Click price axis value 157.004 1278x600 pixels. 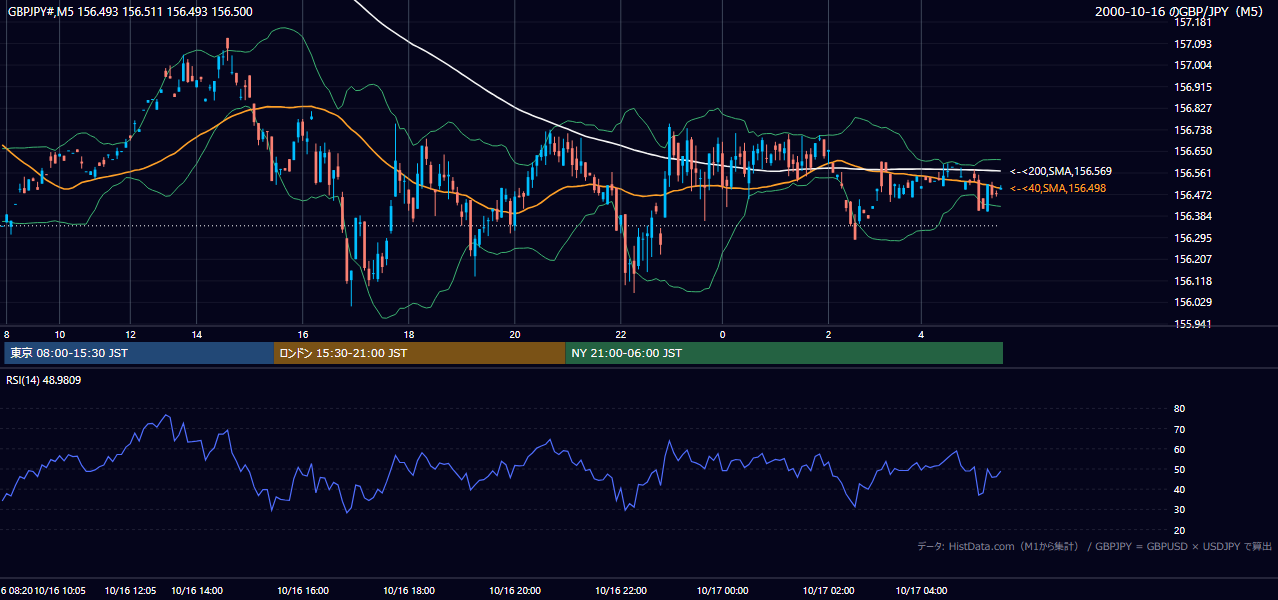tap(1193, 65)
